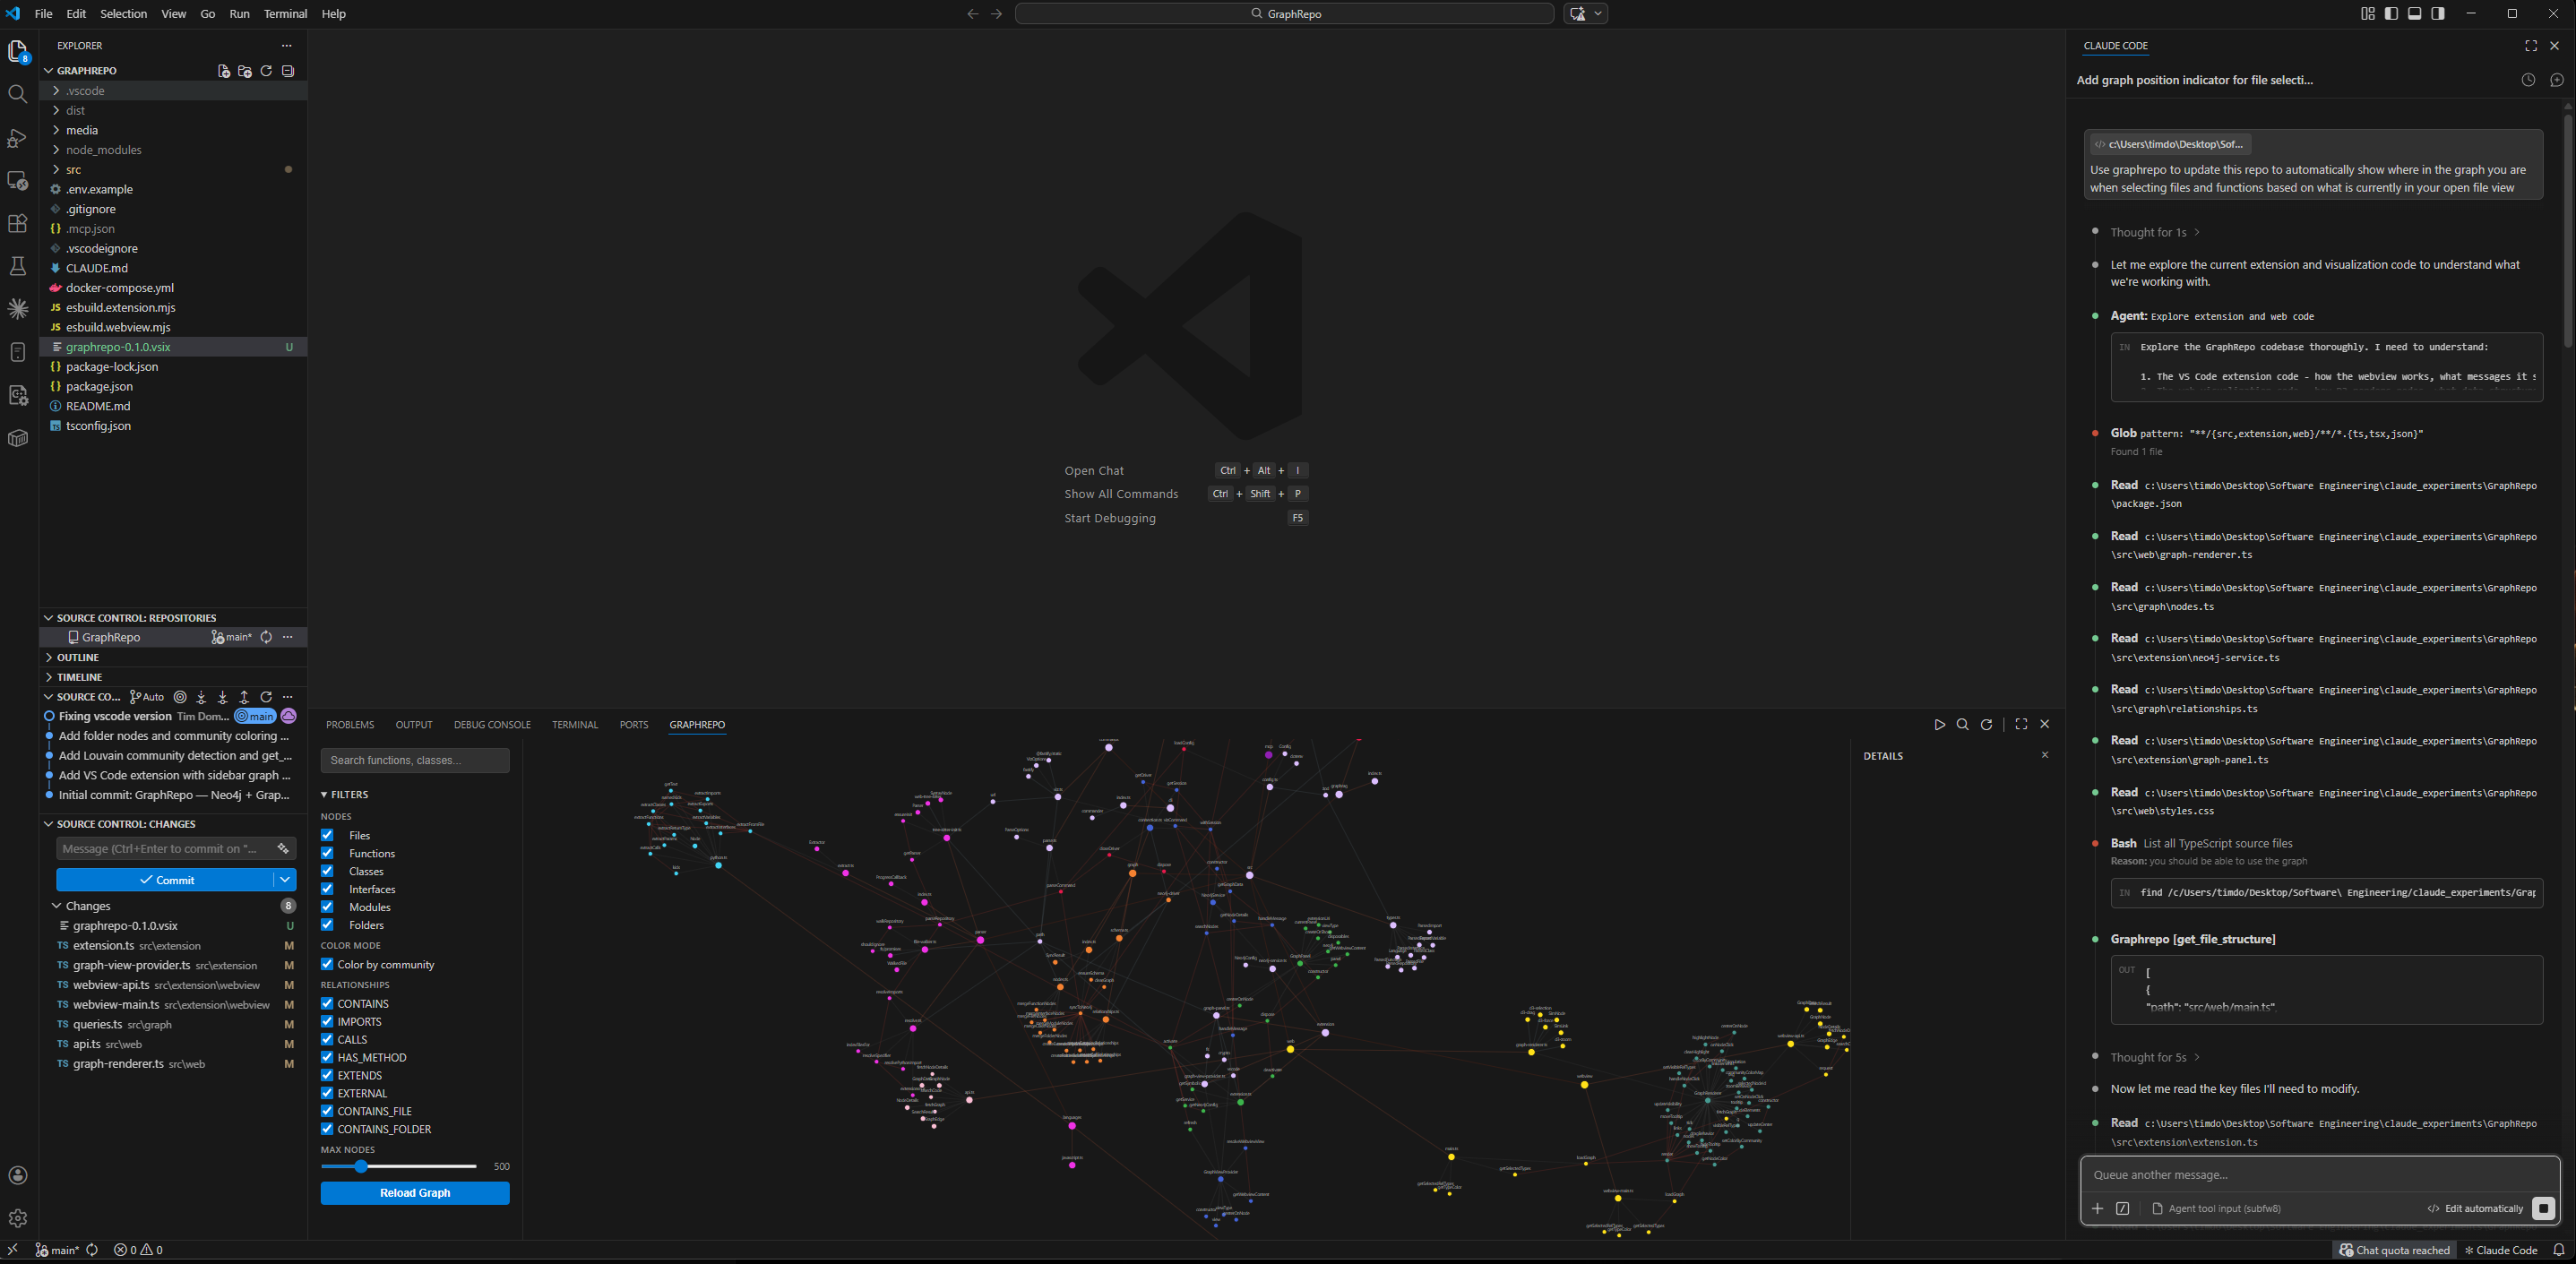Click the New File icon in Explorer toolbar
Screen dimensions: 2576x1264
(x=223, y=71)
